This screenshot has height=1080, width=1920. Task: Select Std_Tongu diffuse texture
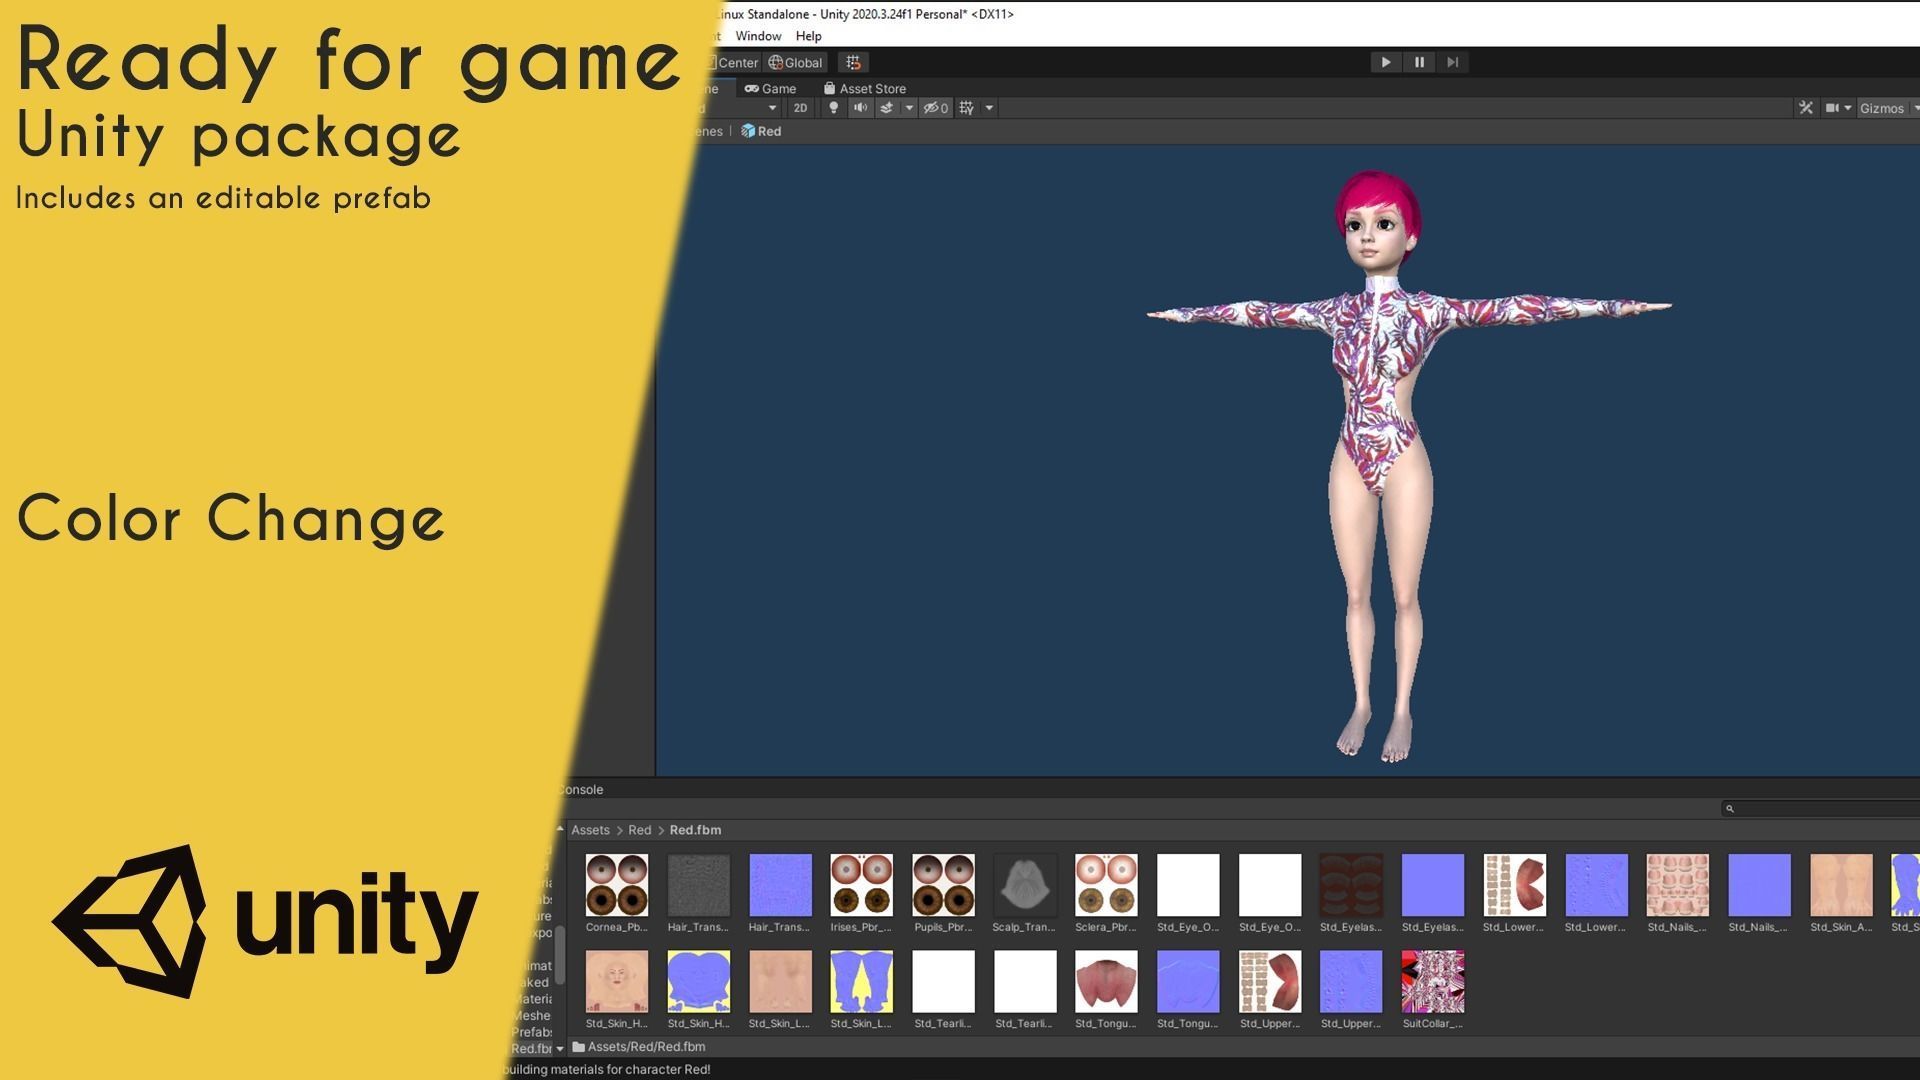click(x=1106, y=989)
